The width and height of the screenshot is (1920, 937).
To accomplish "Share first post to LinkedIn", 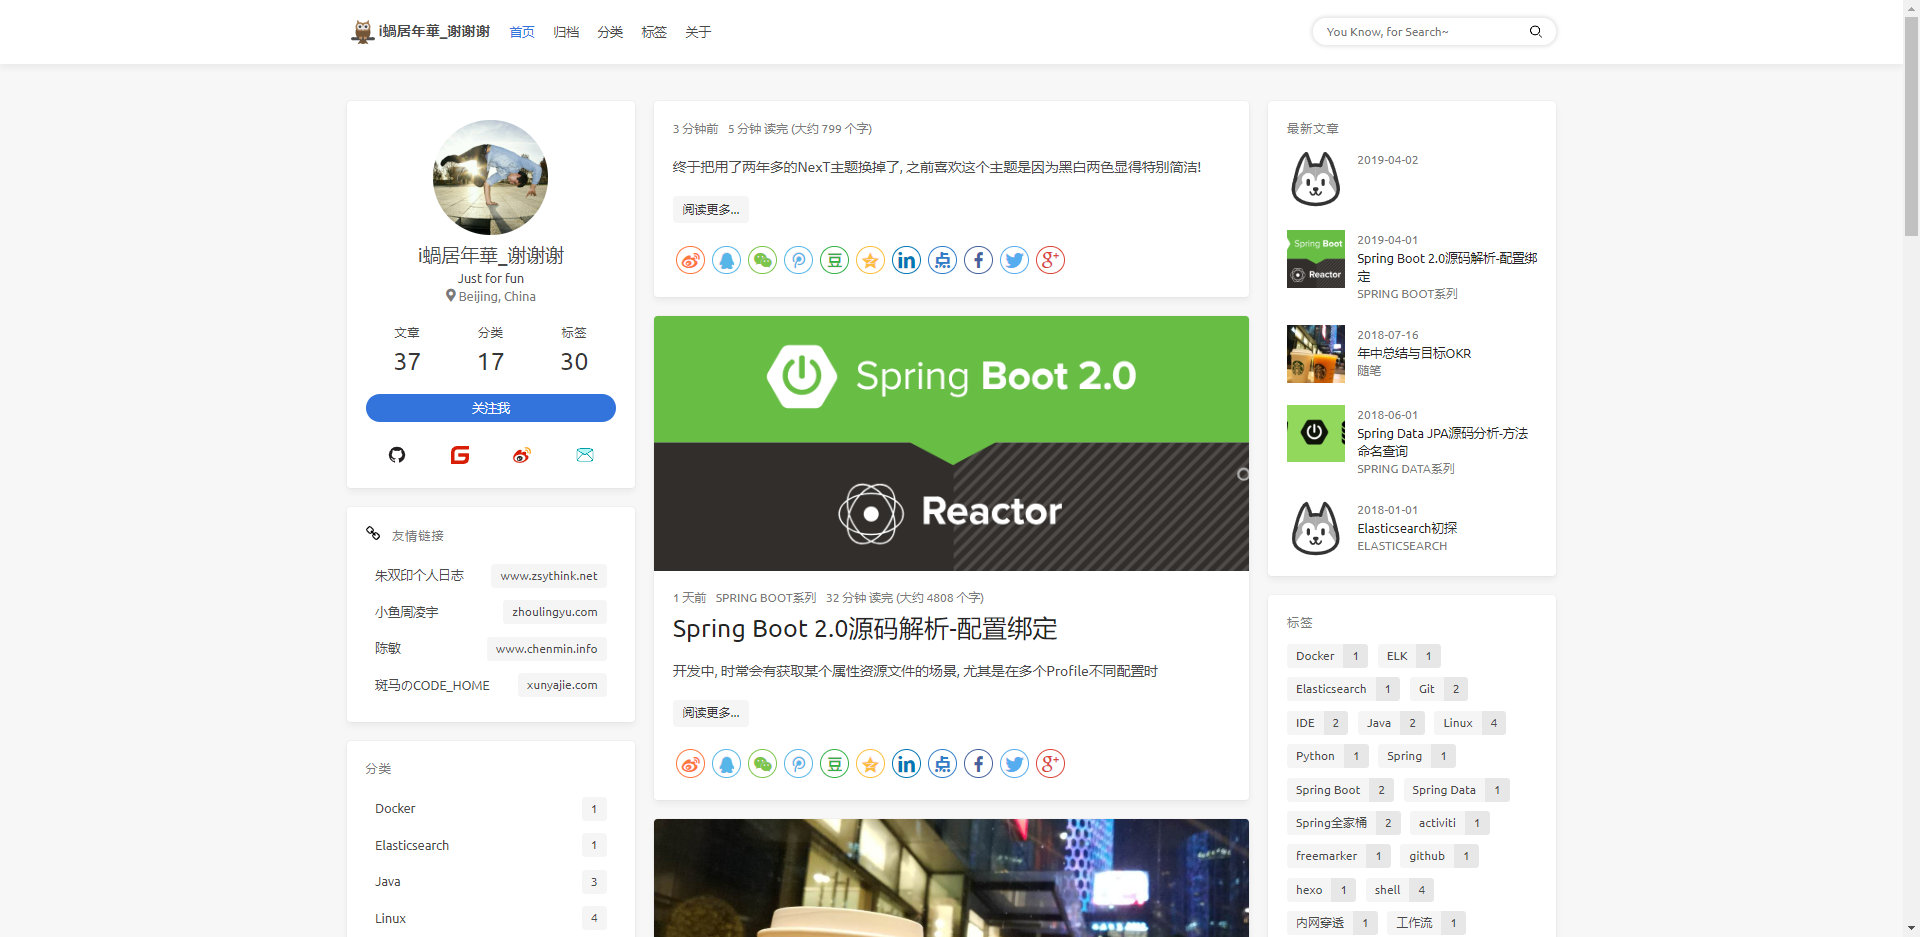I will click(x=906, y=261).
